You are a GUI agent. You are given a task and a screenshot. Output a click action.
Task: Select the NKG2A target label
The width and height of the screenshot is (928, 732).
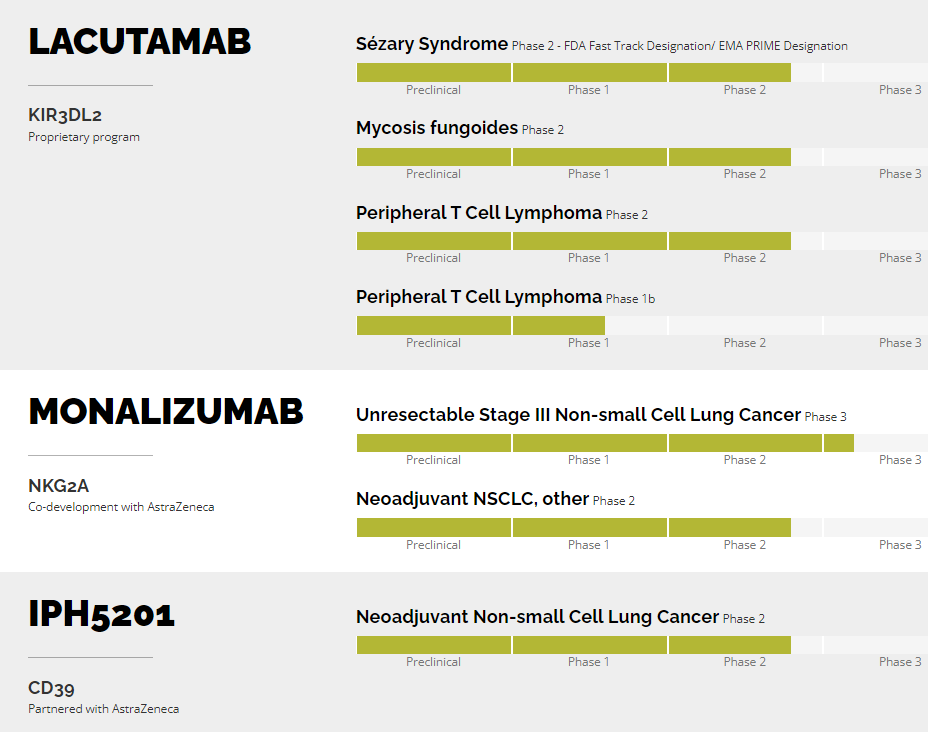(x=59, y=486)
